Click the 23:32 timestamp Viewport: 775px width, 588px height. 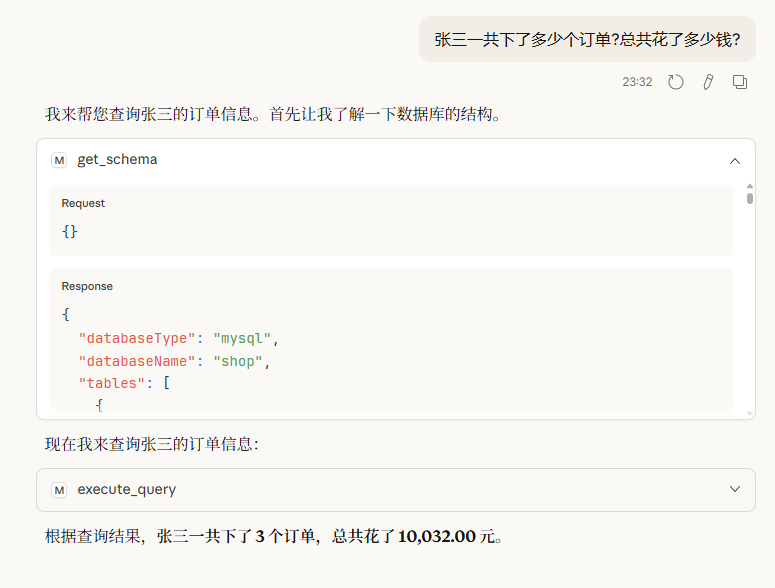(637, 82)
